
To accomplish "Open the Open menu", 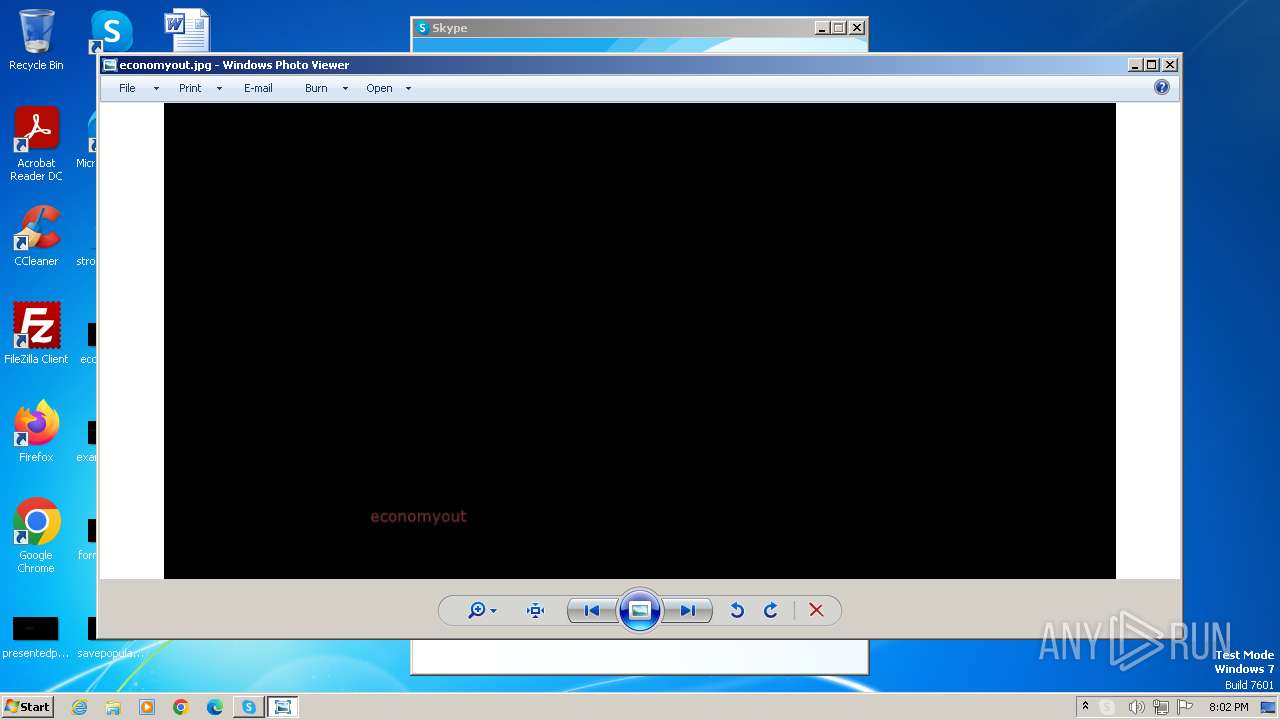I will tap(379, 88).
